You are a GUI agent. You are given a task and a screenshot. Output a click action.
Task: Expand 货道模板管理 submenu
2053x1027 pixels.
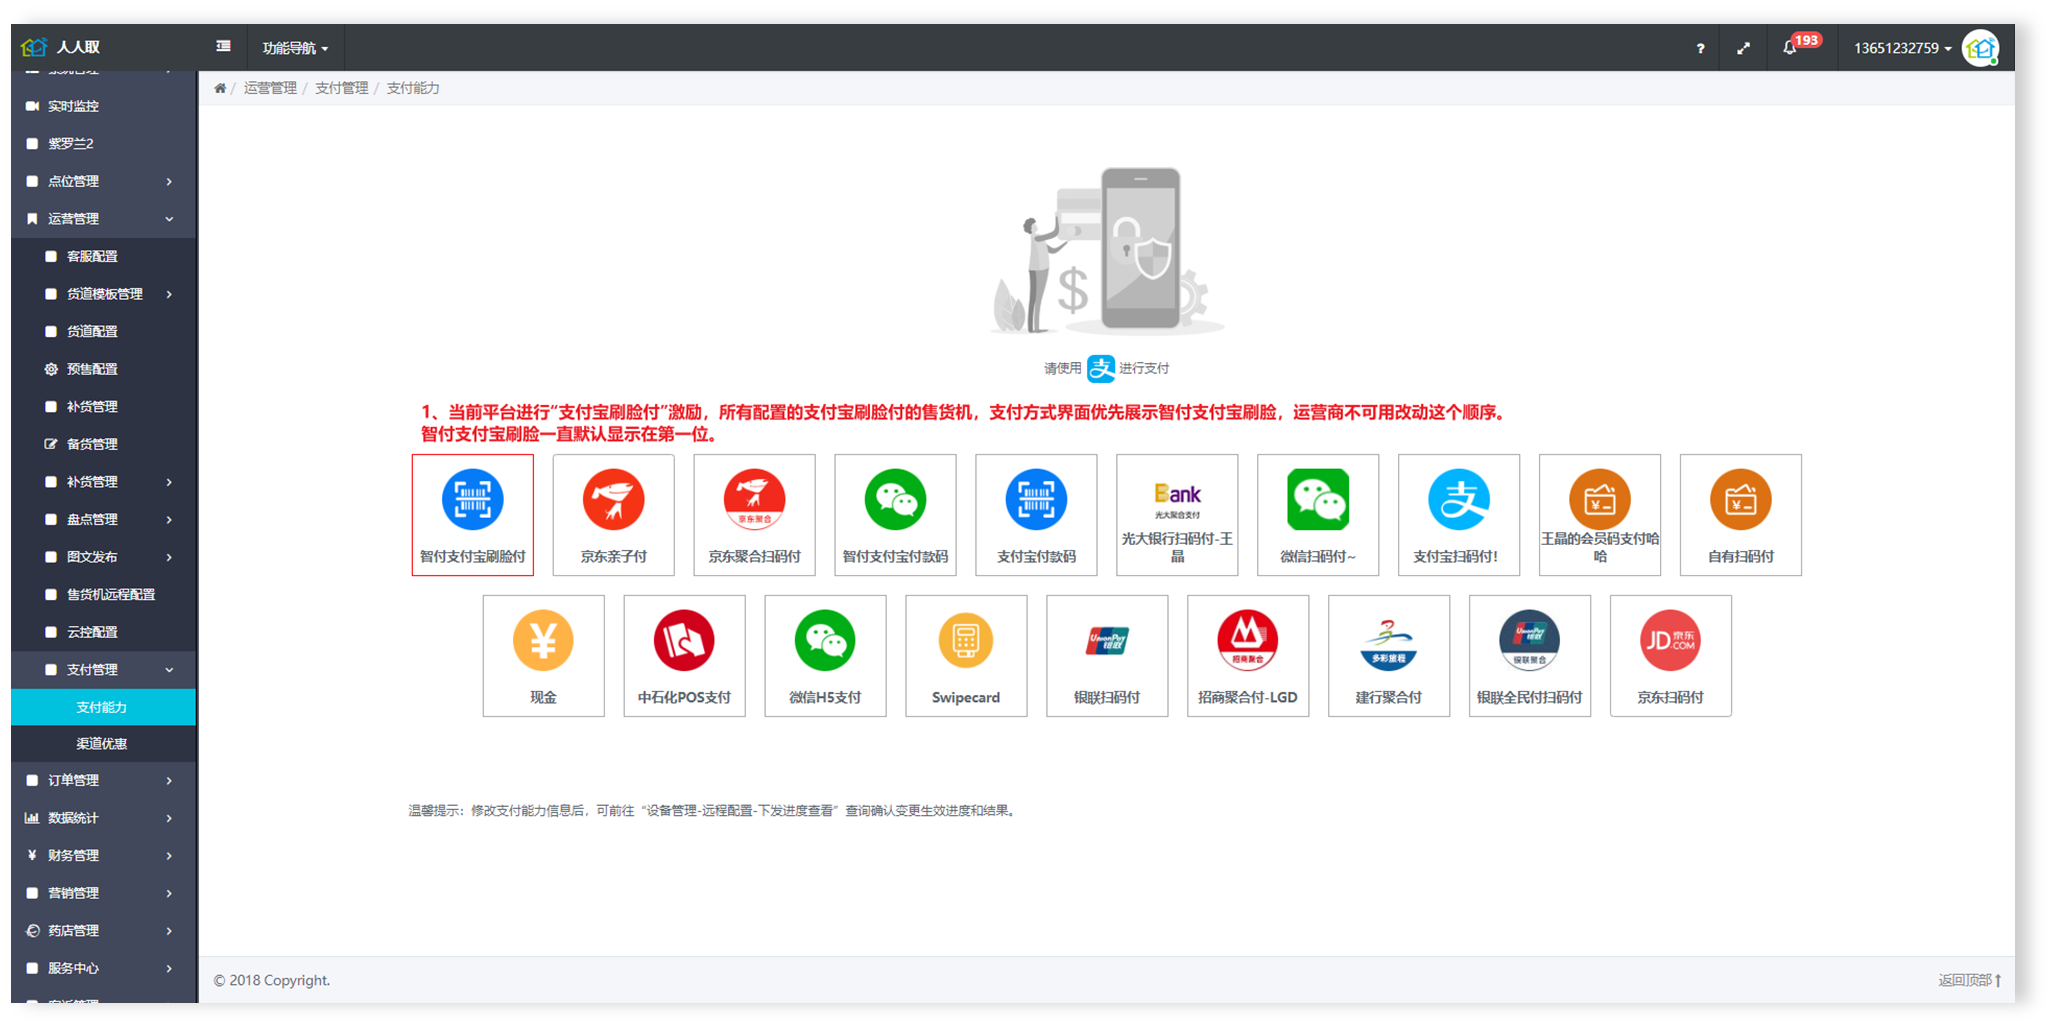(x=103, y=294)
